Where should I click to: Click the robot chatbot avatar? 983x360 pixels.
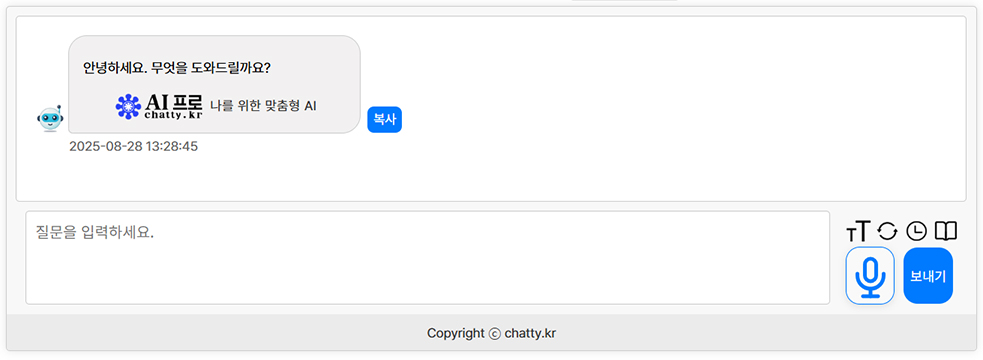[48, 119]
